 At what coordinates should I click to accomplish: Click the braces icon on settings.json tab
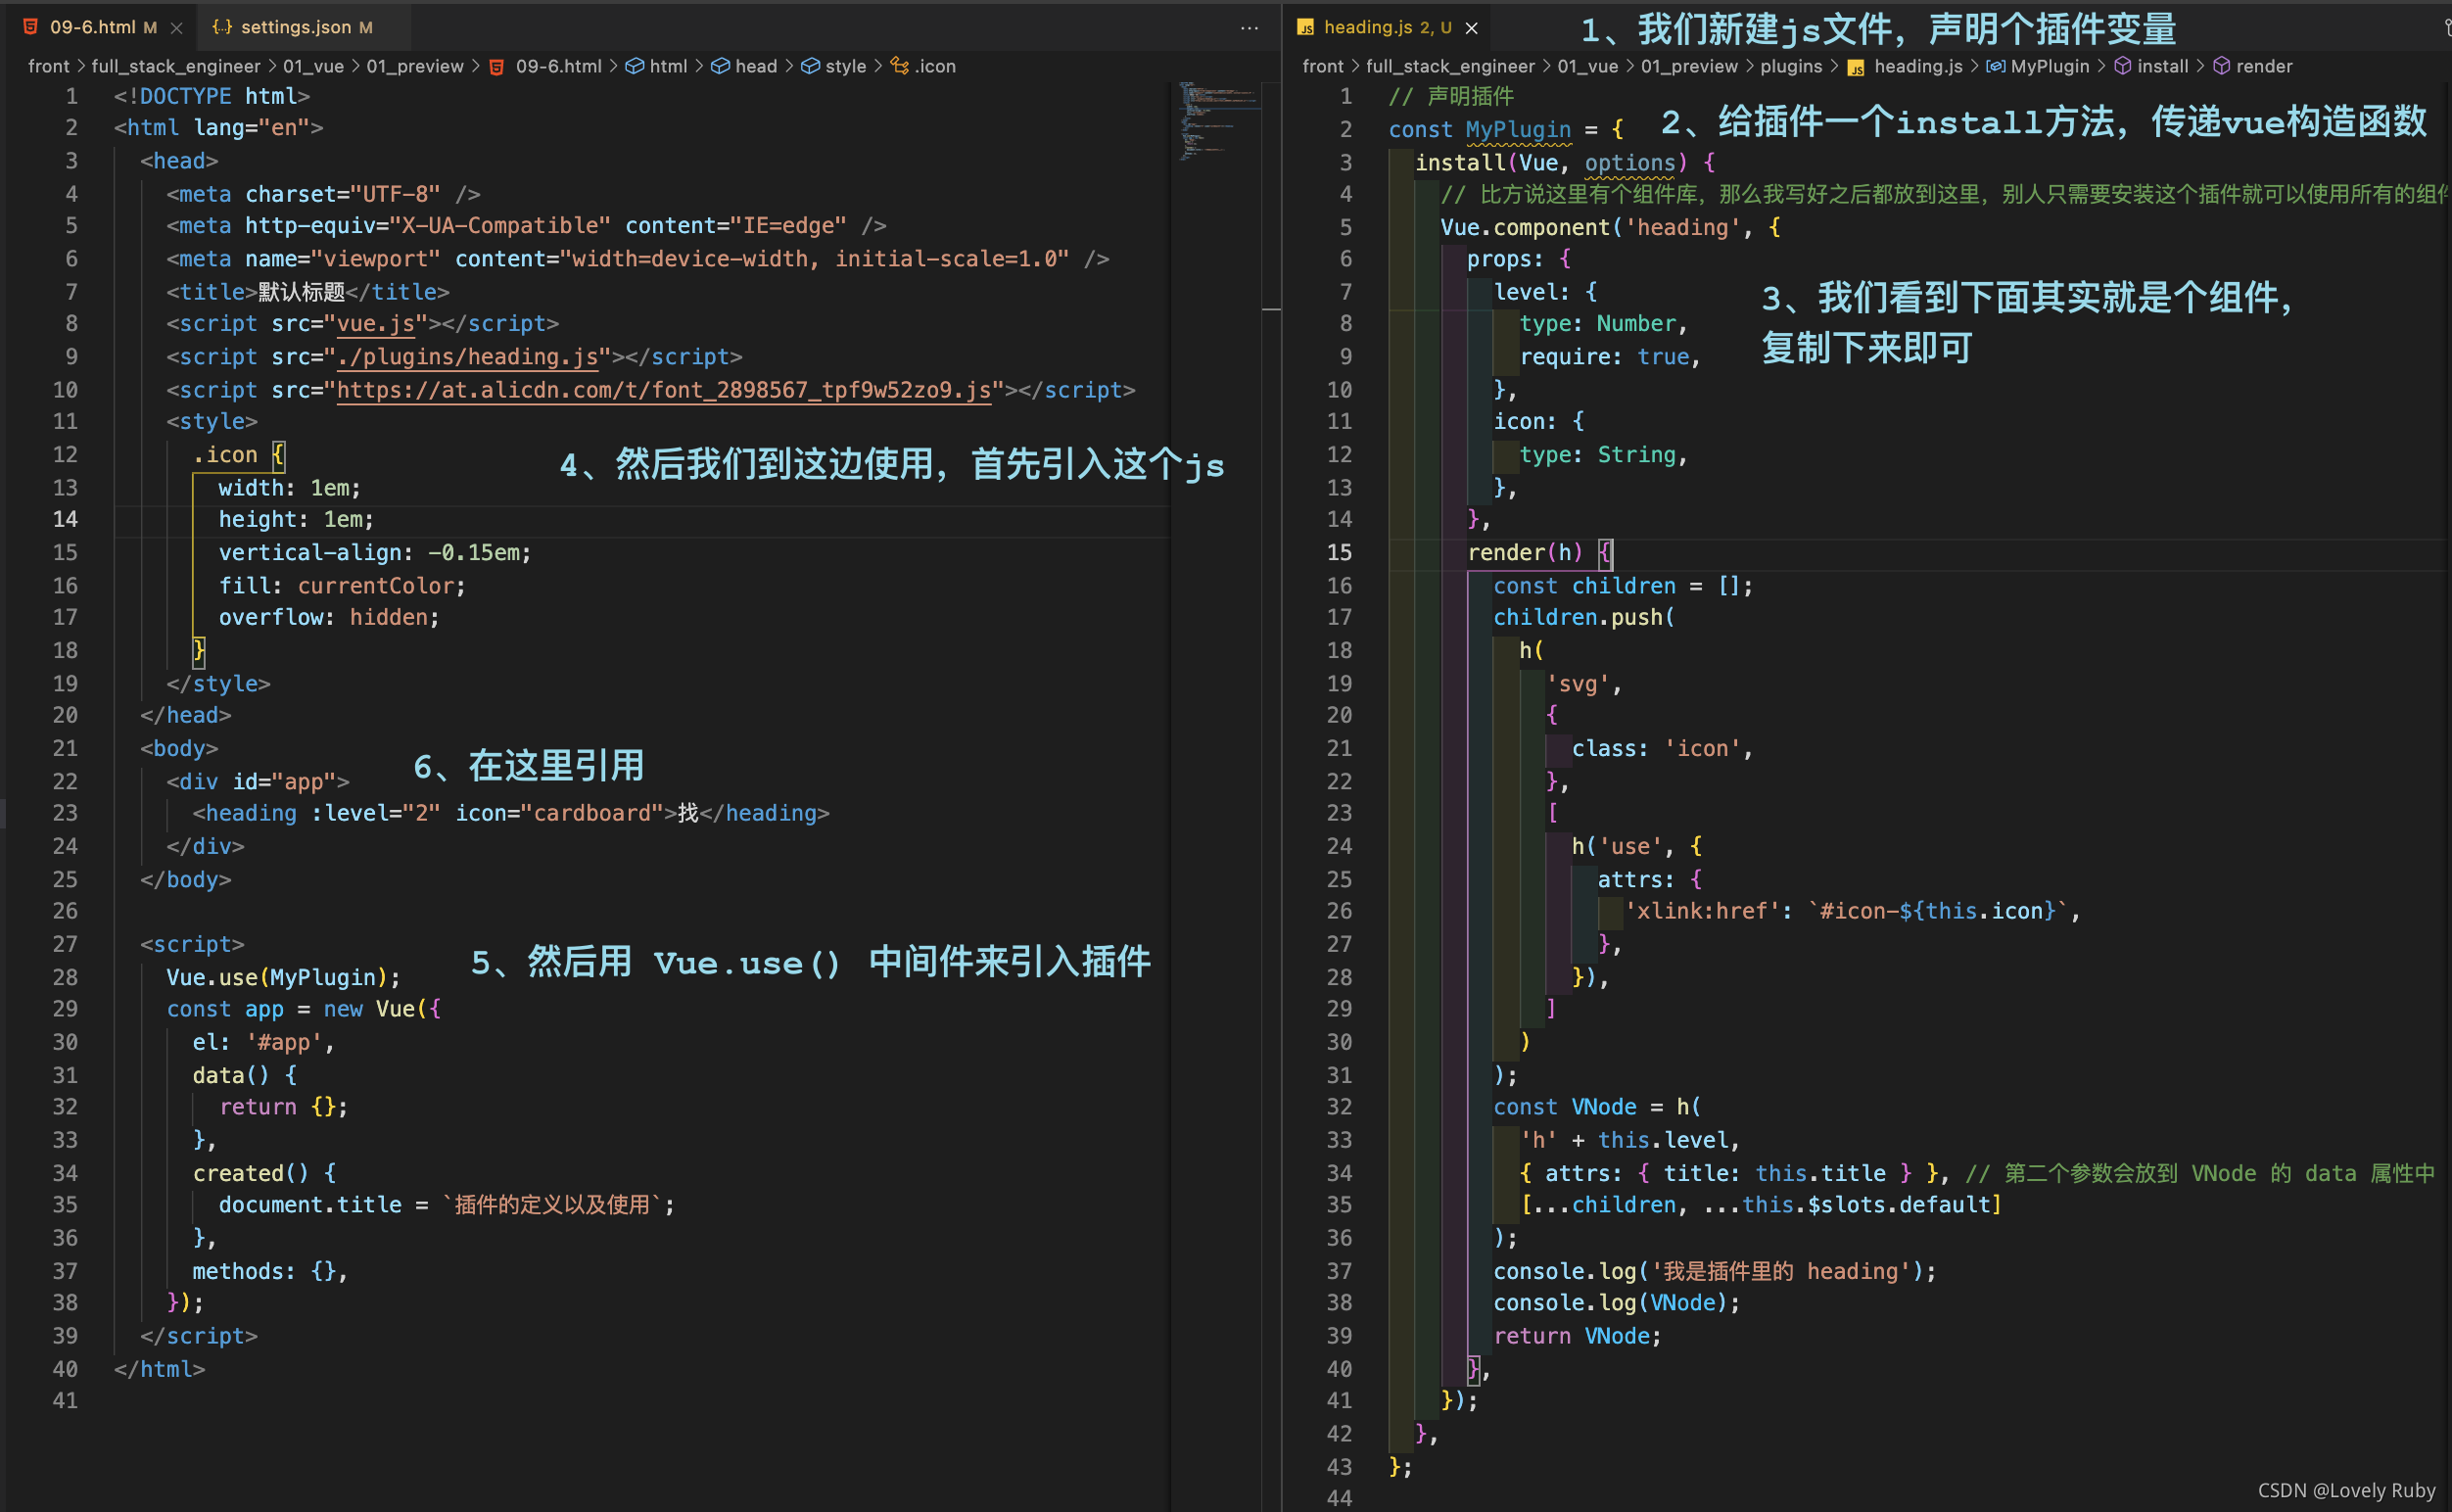coord(222,27)
